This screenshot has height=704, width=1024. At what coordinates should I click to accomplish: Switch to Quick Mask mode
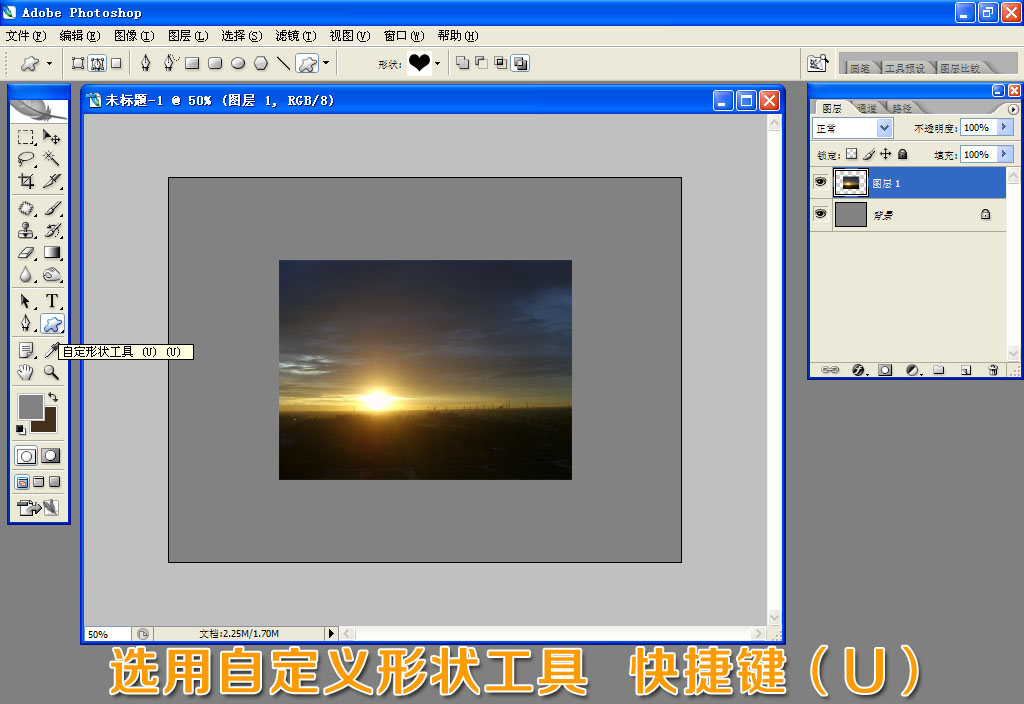50,456
